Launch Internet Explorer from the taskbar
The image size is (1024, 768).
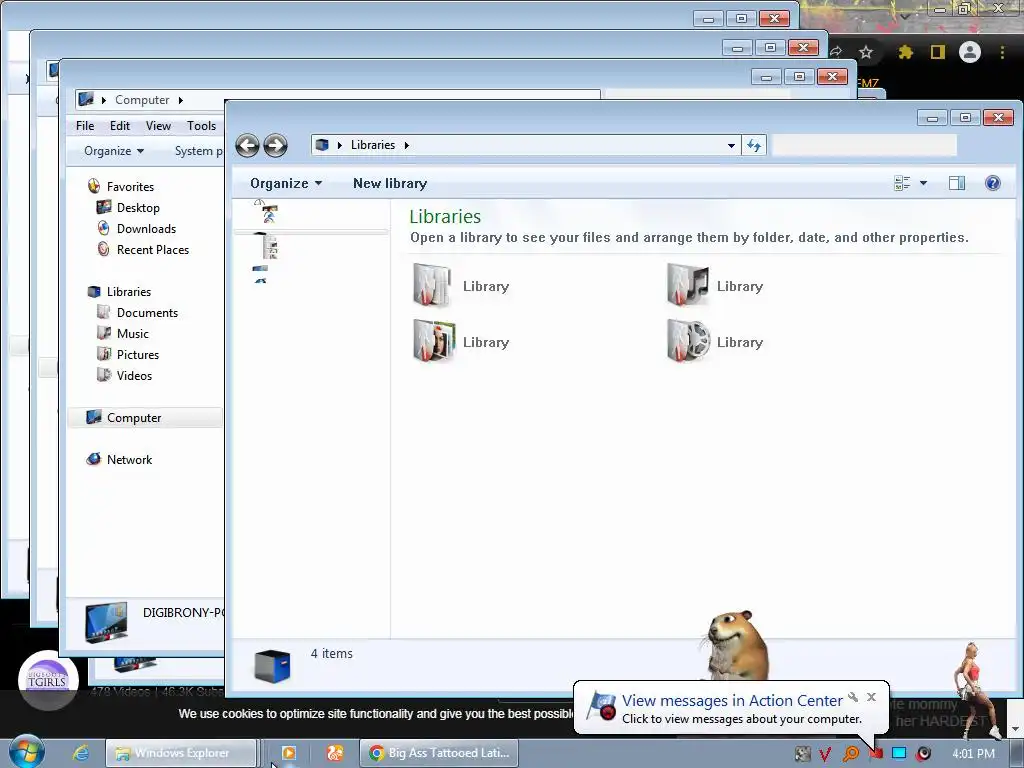(x=81, y=753)
